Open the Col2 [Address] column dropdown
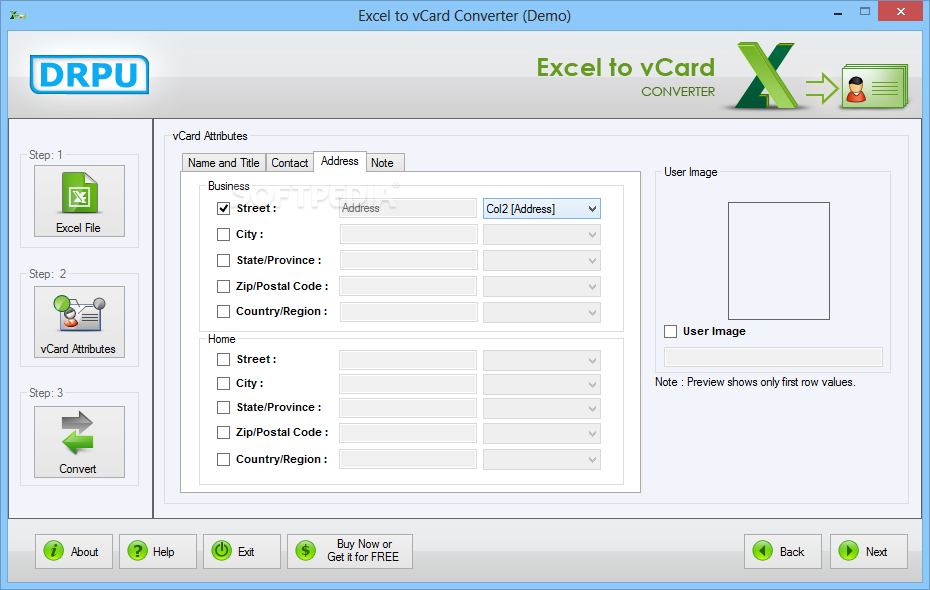 pos(542,209)
